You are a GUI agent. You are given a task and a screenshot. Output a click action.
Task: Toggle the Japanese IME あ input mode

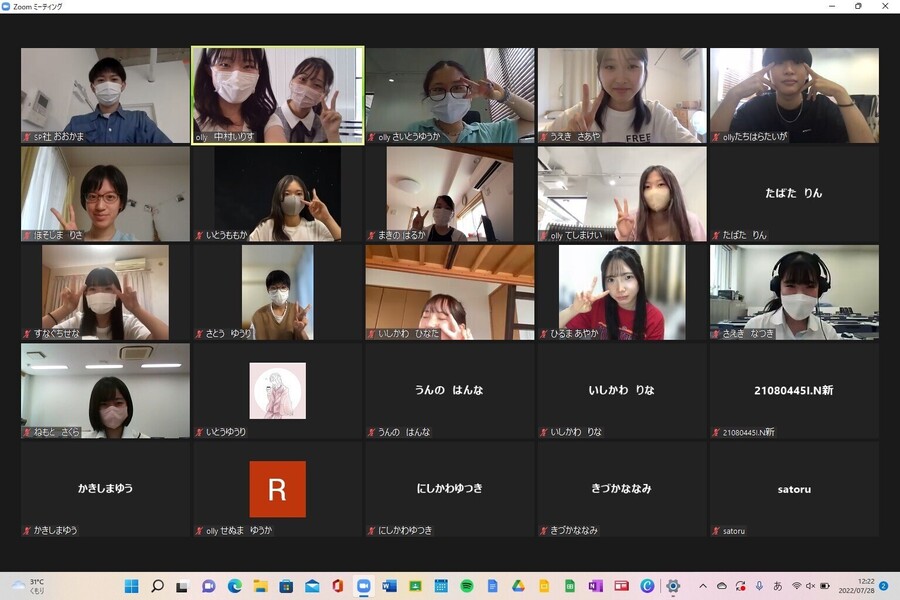point(778,586)
